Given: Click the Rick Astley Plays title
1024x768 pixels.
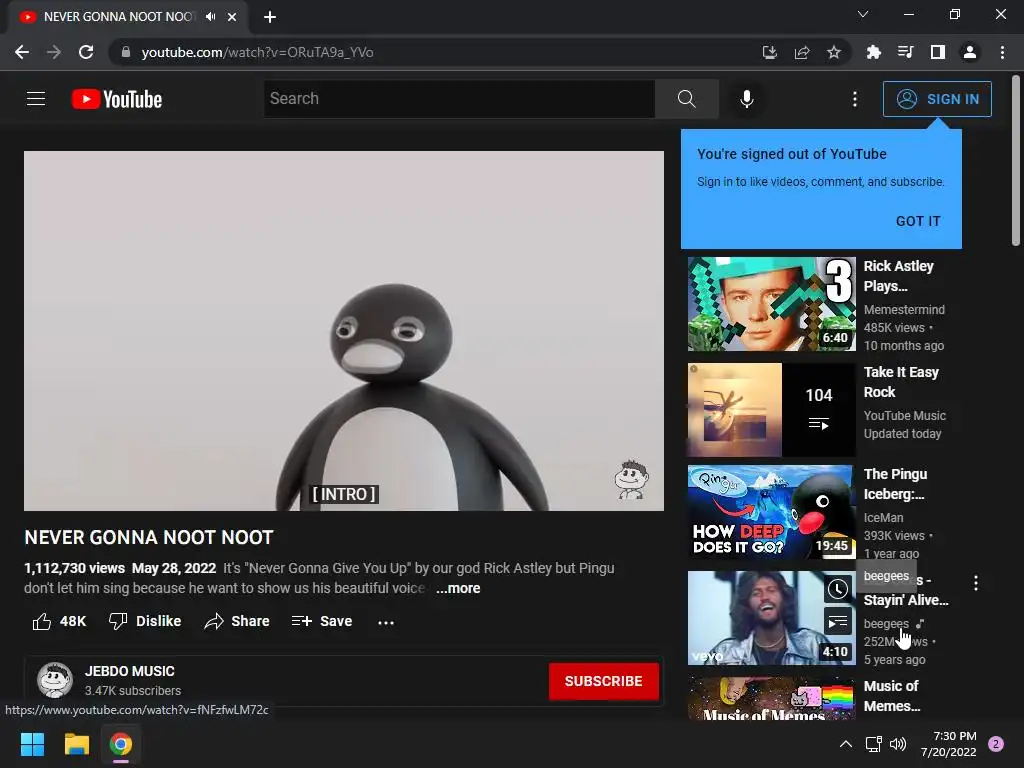Looking at the screenshot, I should [898, 276].
